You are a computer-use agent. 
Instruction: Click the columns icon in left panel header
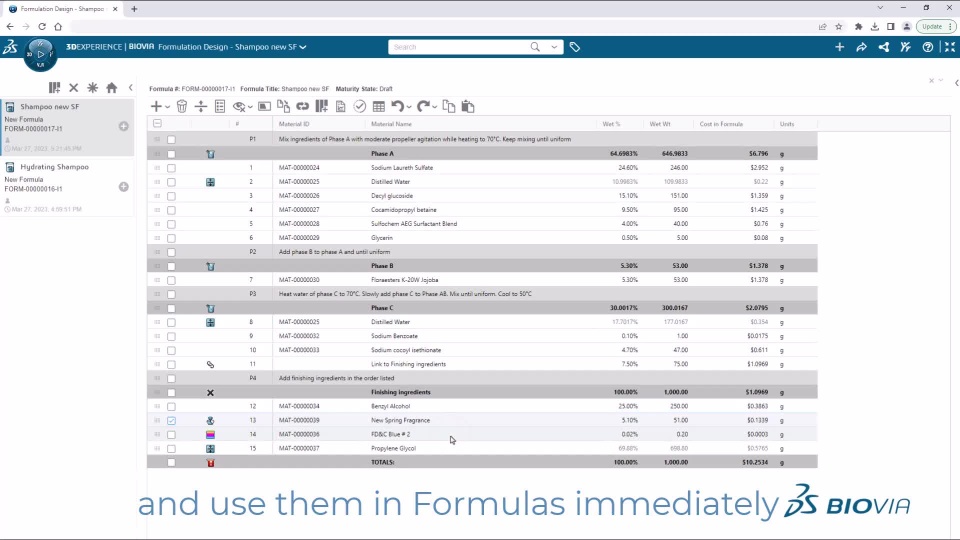click(54, 88)
